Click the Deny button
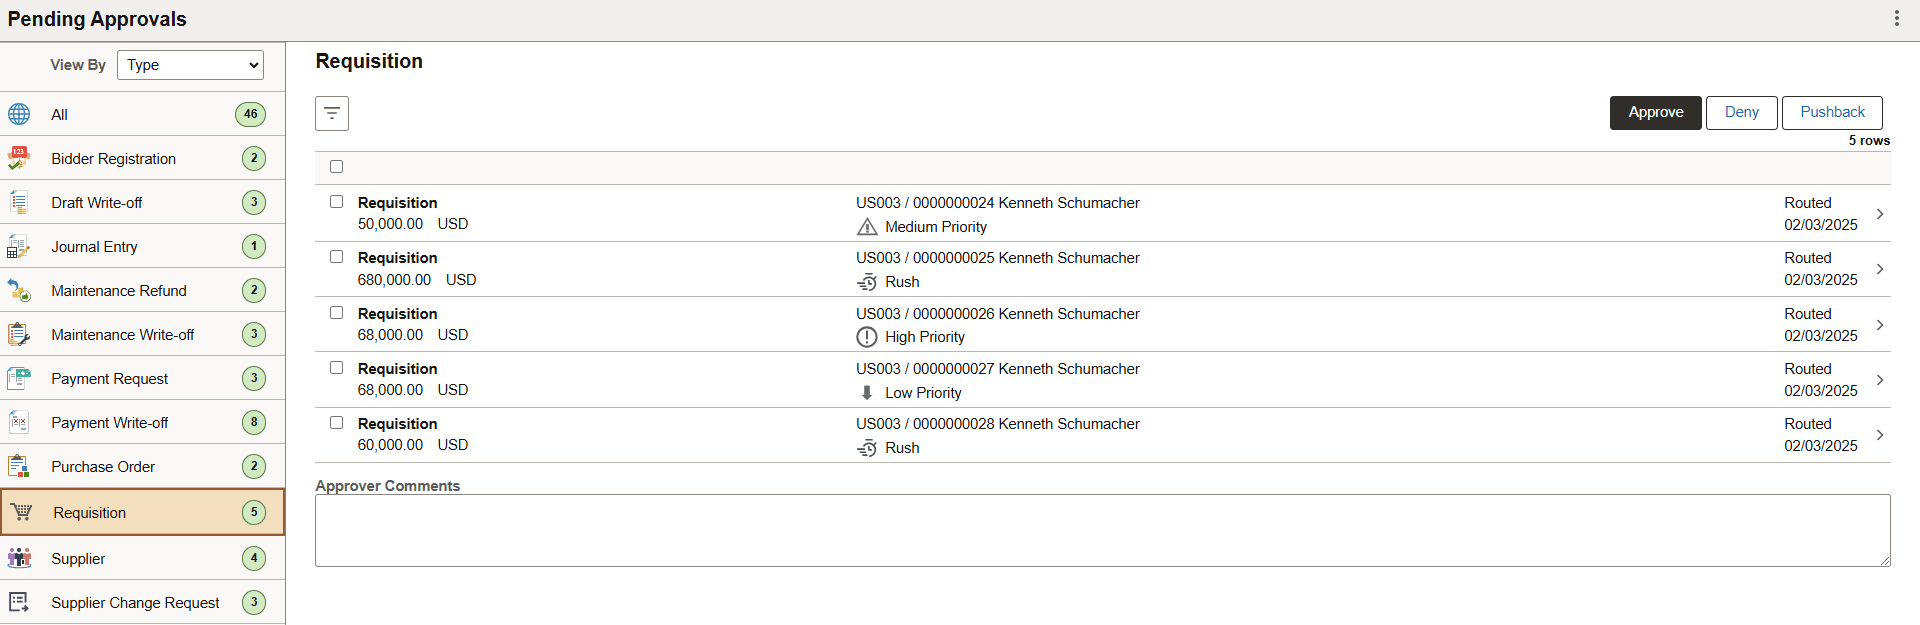This screenshot has height=625, width=1920. pyautogui.click(x=1741, y=112)
